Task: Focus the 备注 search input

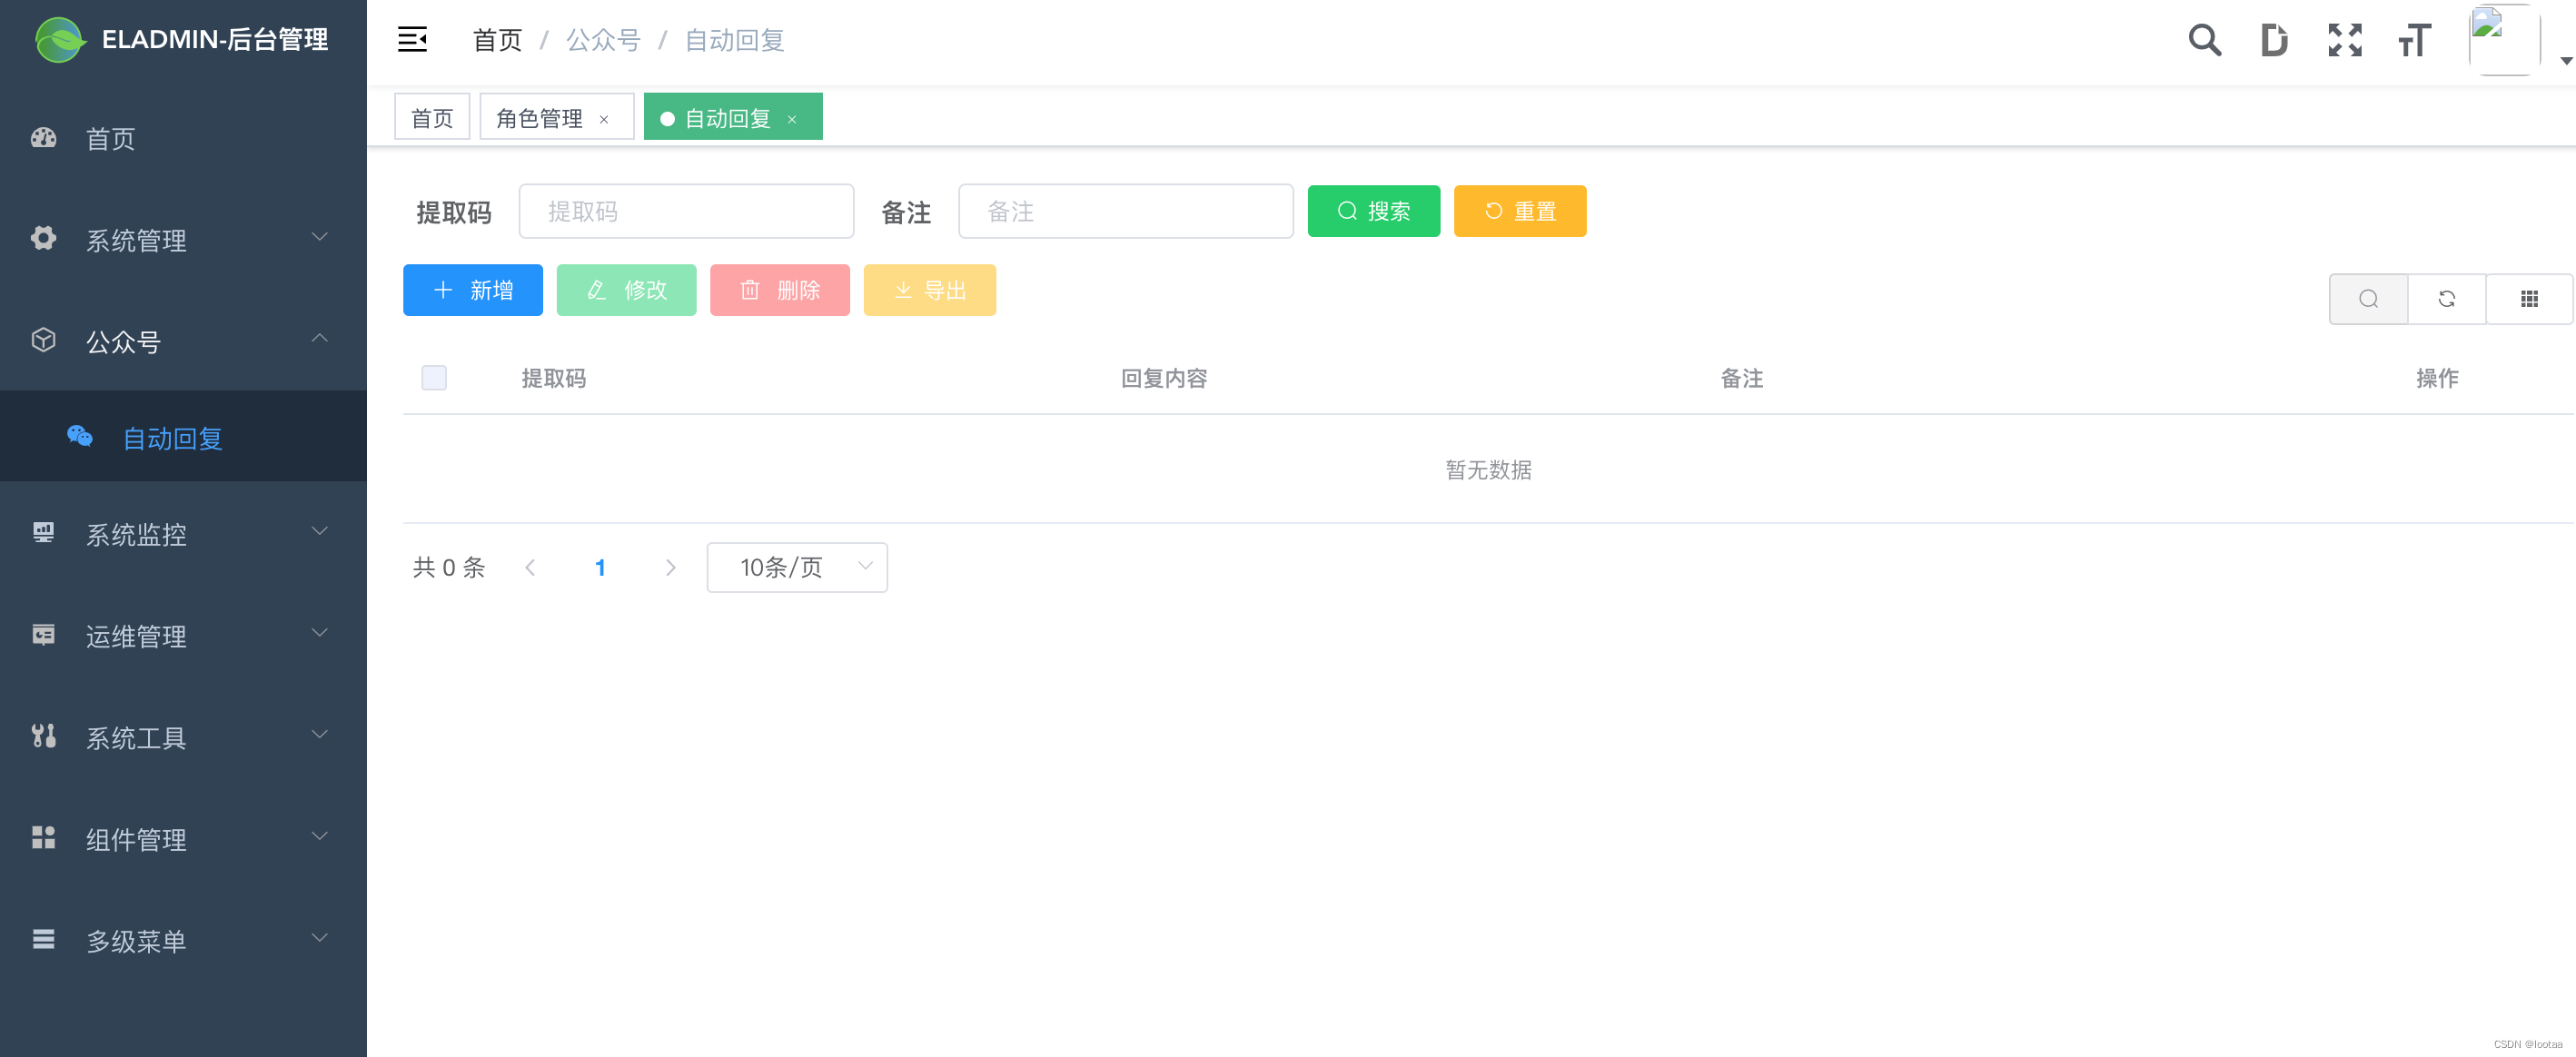Action: click(1126, 211)
